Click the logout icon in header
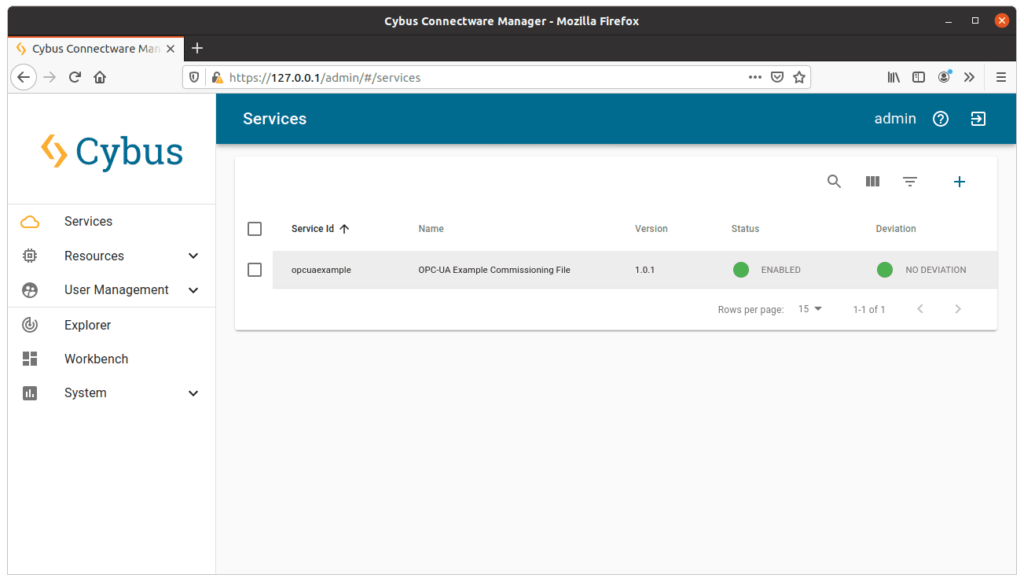 coord(978,119)
